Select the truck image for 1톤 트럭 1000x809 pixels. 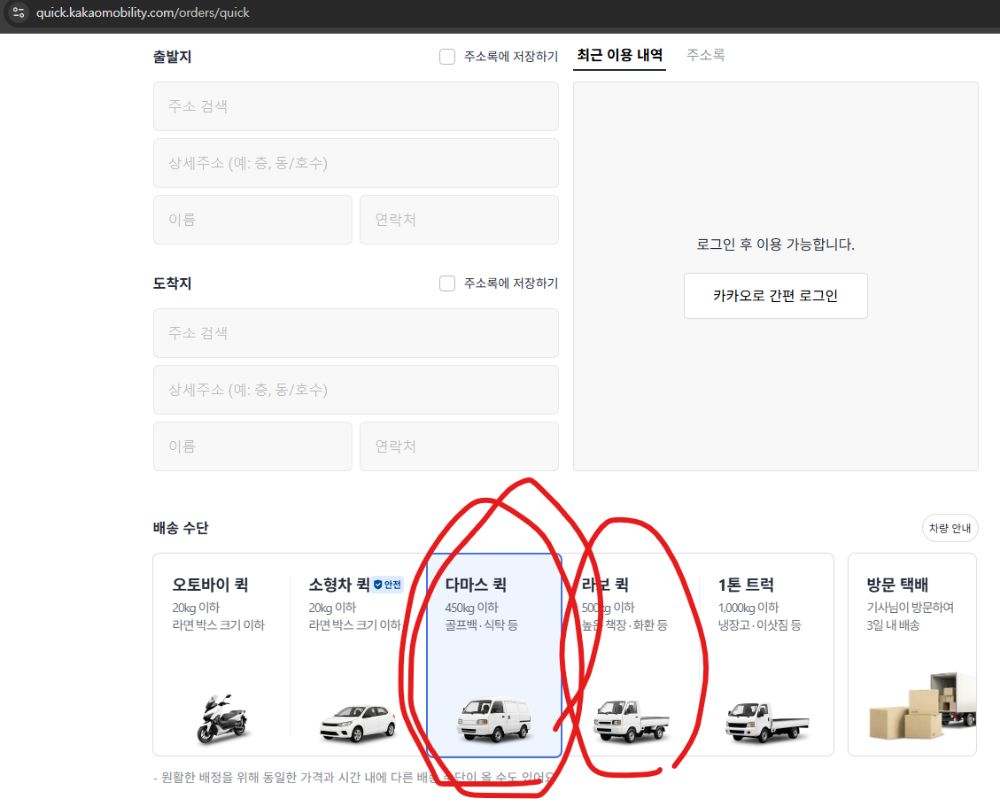(767, 722)
